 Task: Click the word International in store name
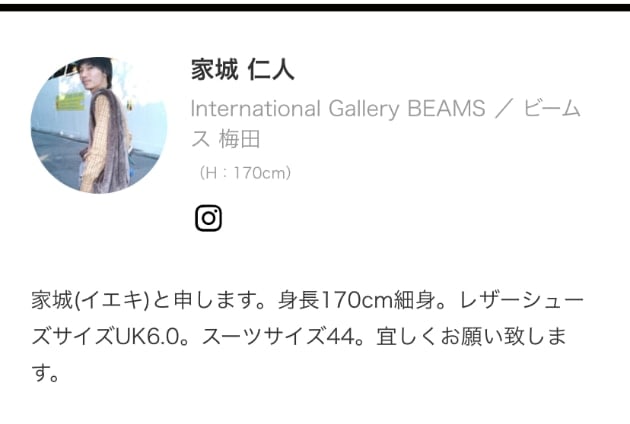(256, 109)
